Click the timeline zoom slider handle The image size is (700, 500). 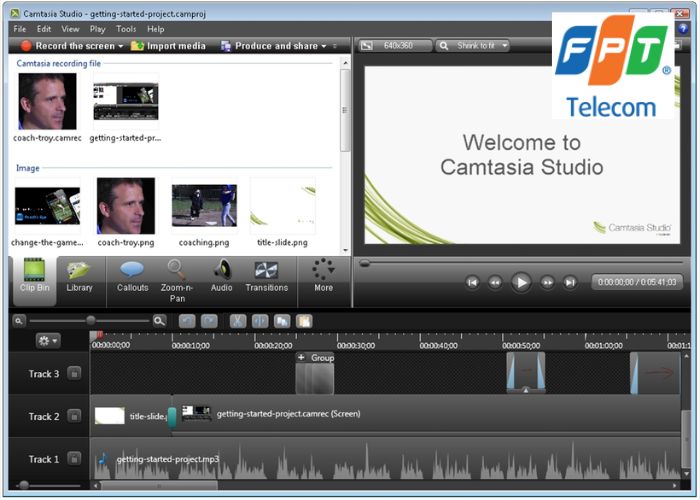click(x=91, y=321)
